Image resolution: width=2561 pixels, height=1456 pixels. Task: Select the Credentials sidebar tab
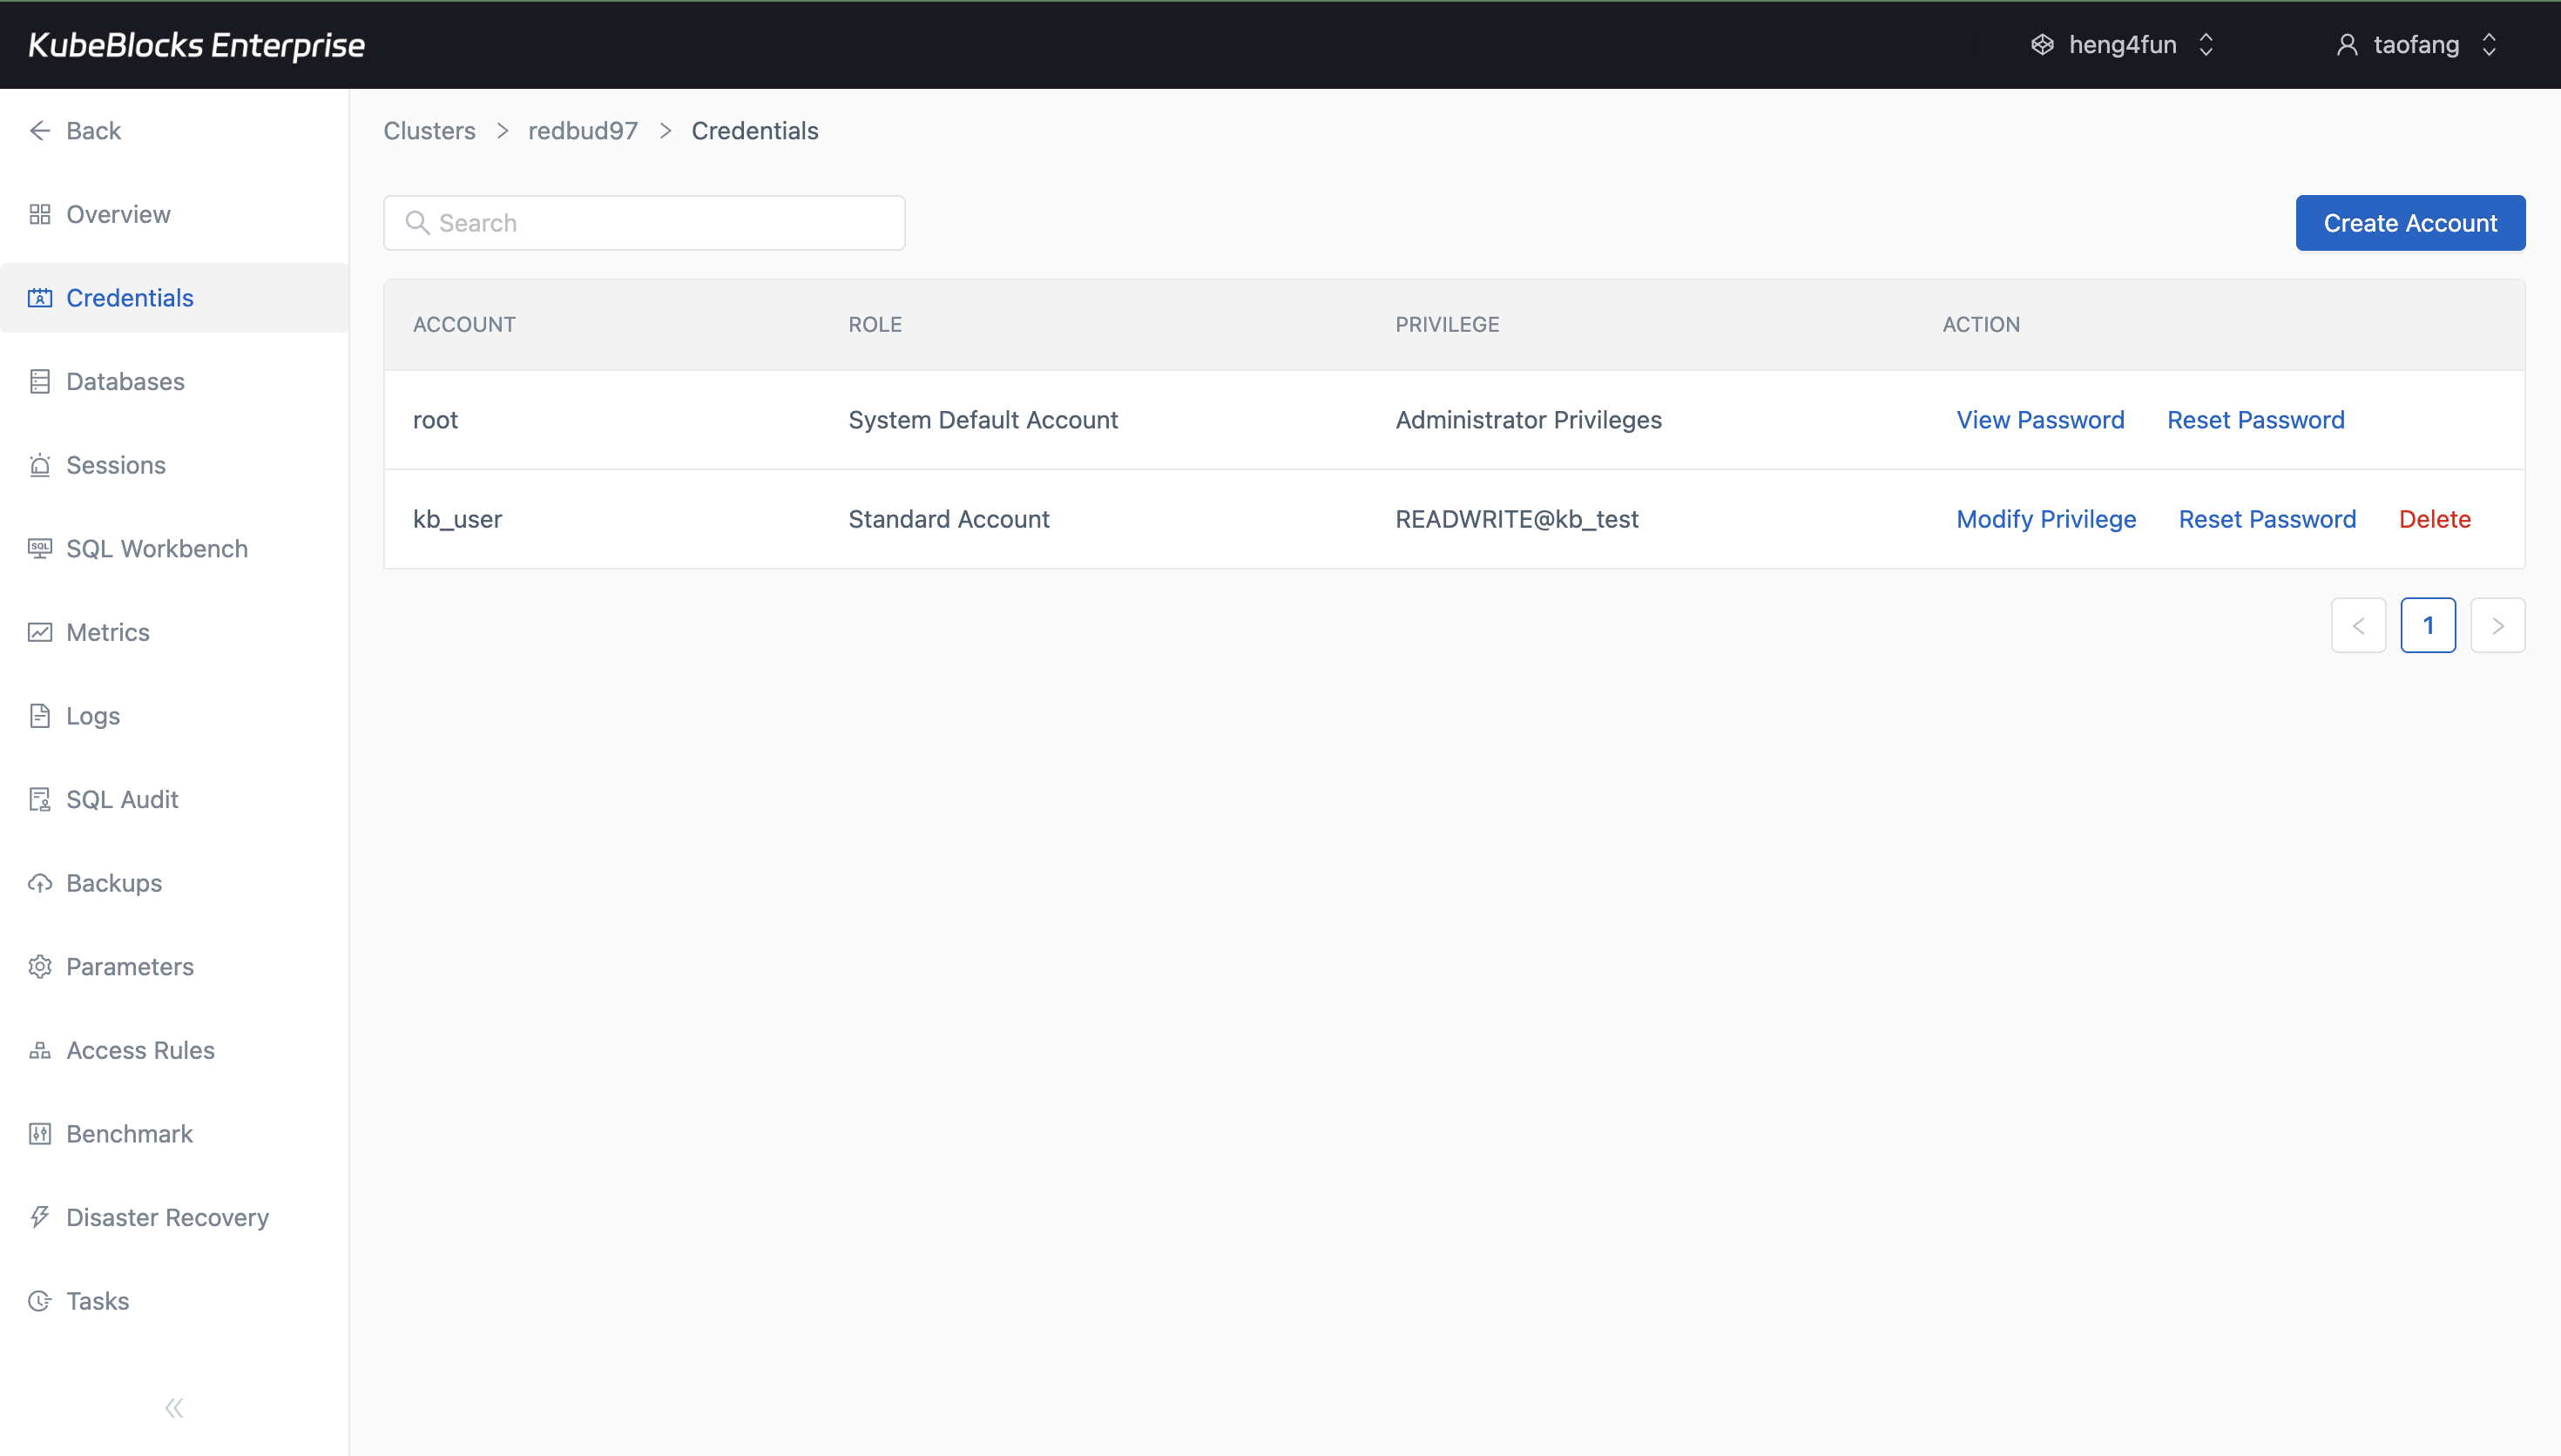(x=129, y=297)
